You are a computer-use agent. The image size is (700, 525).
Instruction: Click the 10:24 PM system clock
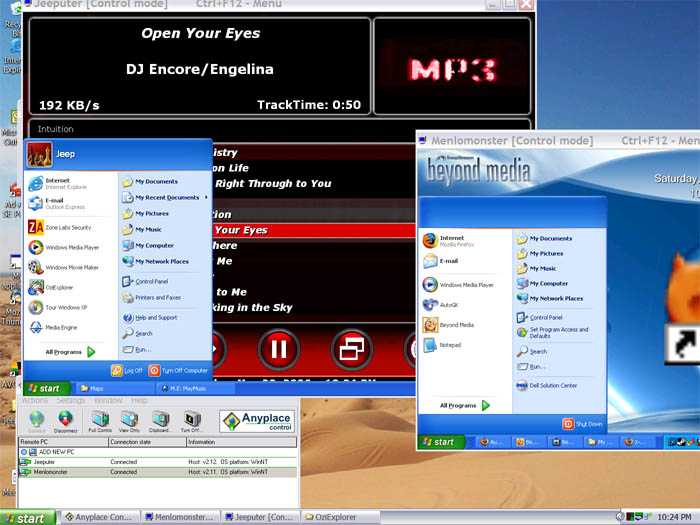(x=675, y=517)
